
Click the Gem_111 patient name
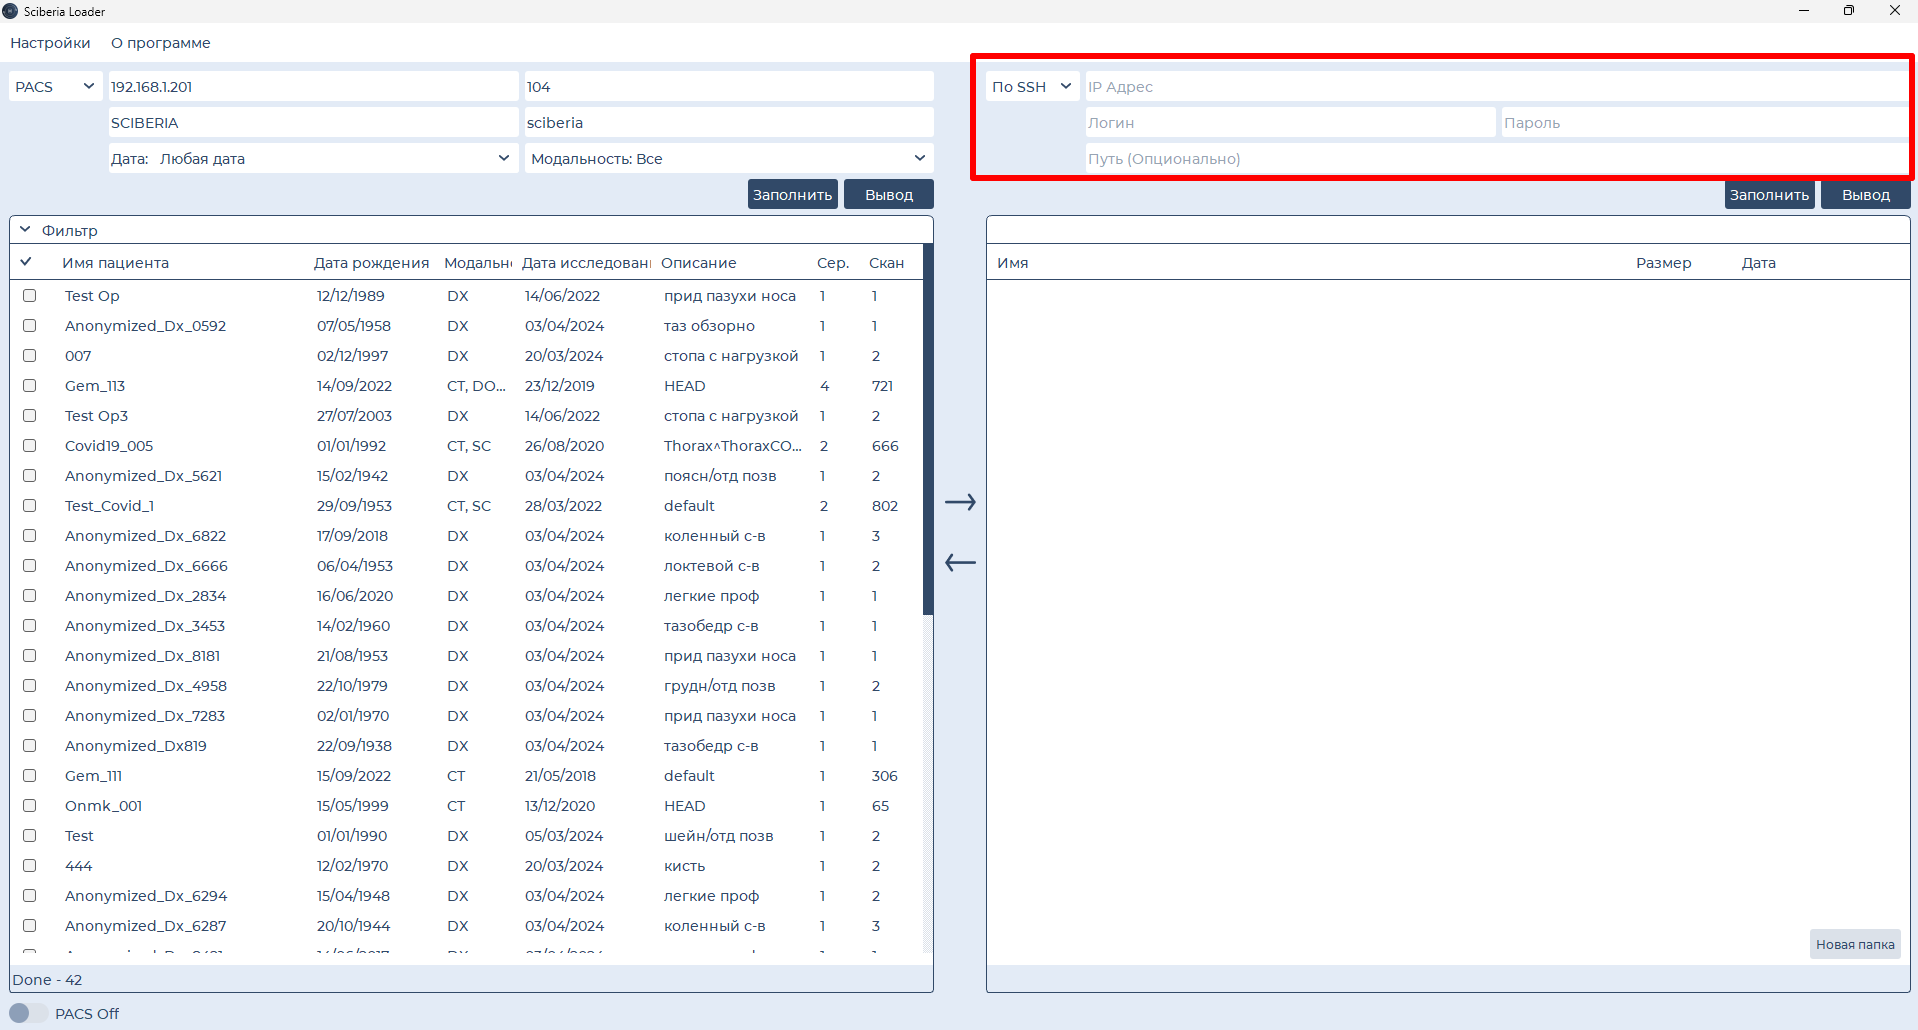click(x=93, y=776)
